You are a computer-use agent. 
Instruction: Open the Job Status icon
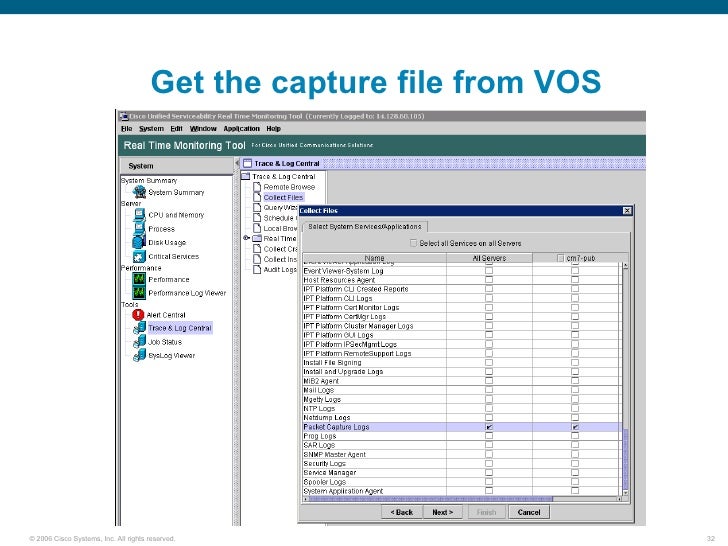(x=139, y=342)
